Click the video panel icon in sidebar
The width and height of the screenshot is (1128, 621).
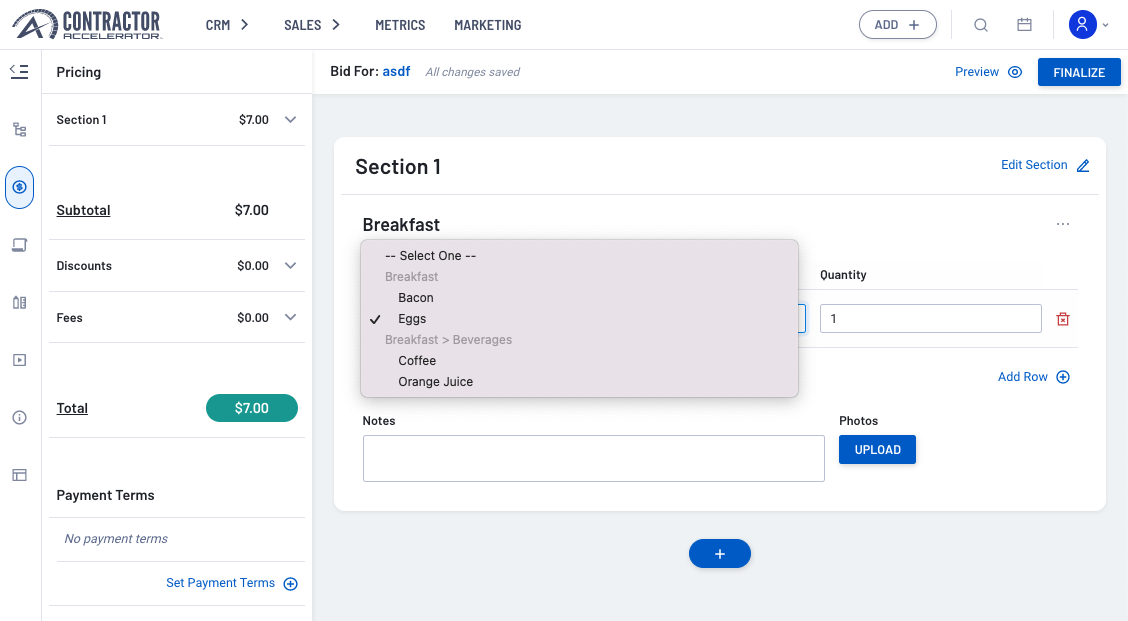coord(19,359)
